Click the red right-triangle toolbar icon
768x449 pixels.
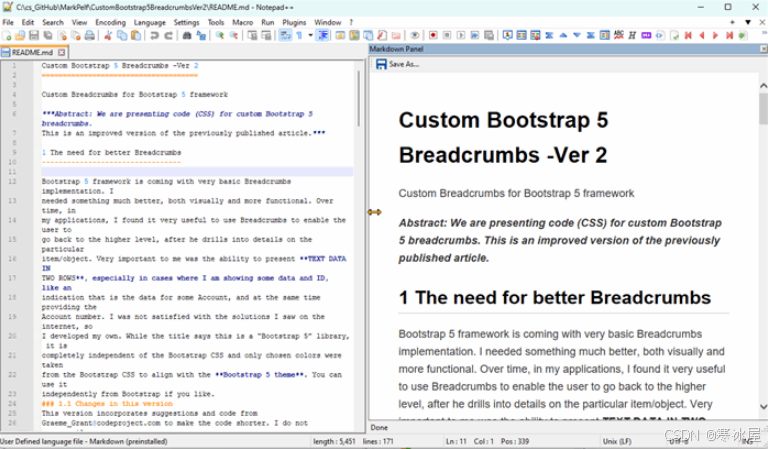[x=716, y=35]
